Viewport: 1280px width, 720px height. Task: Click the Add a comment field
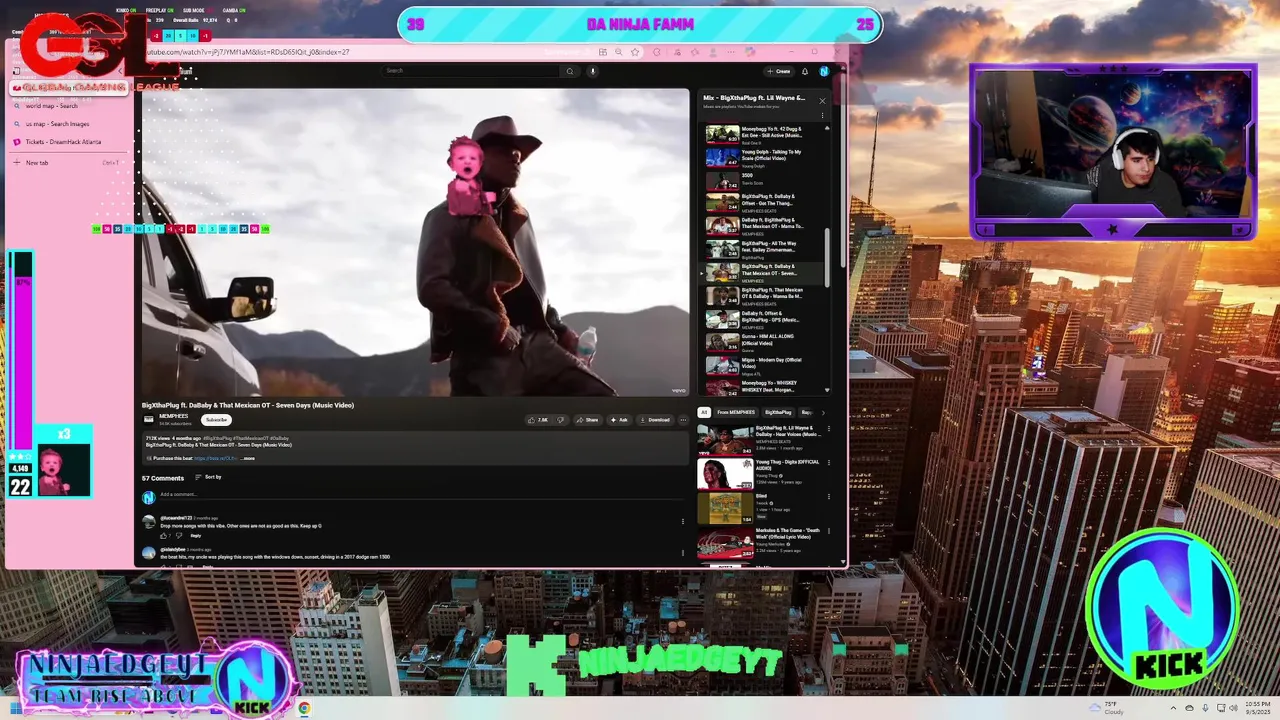(x=420, y=494)
